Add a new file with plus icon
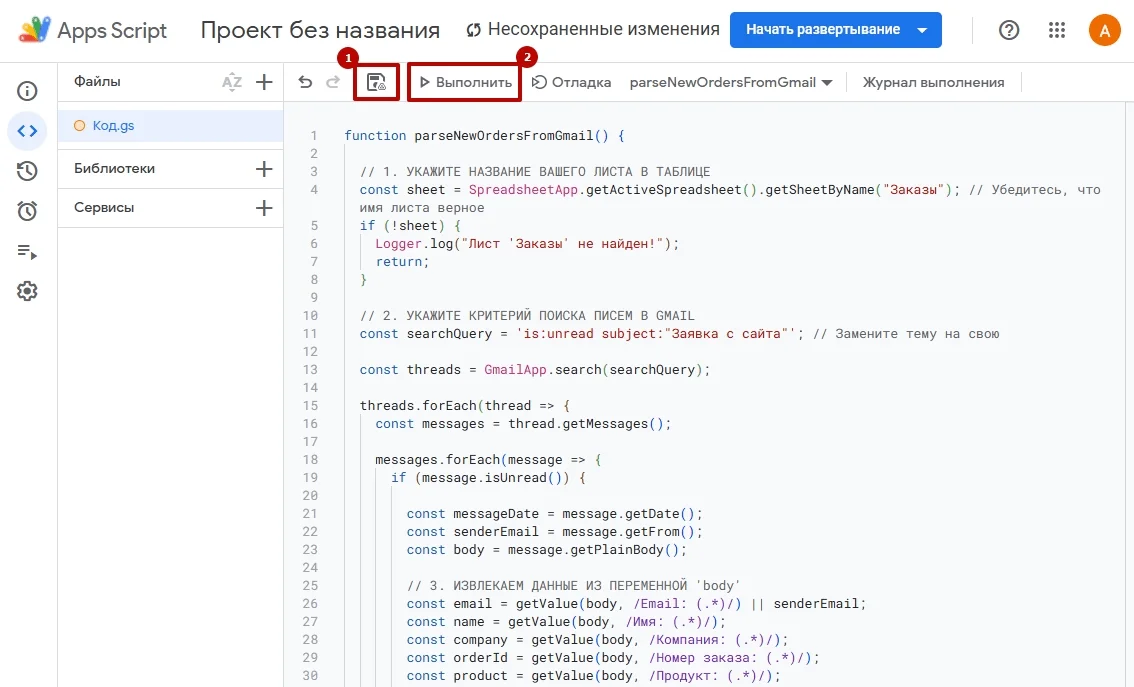Screen dimensions: 1134x687 point(264,82)
